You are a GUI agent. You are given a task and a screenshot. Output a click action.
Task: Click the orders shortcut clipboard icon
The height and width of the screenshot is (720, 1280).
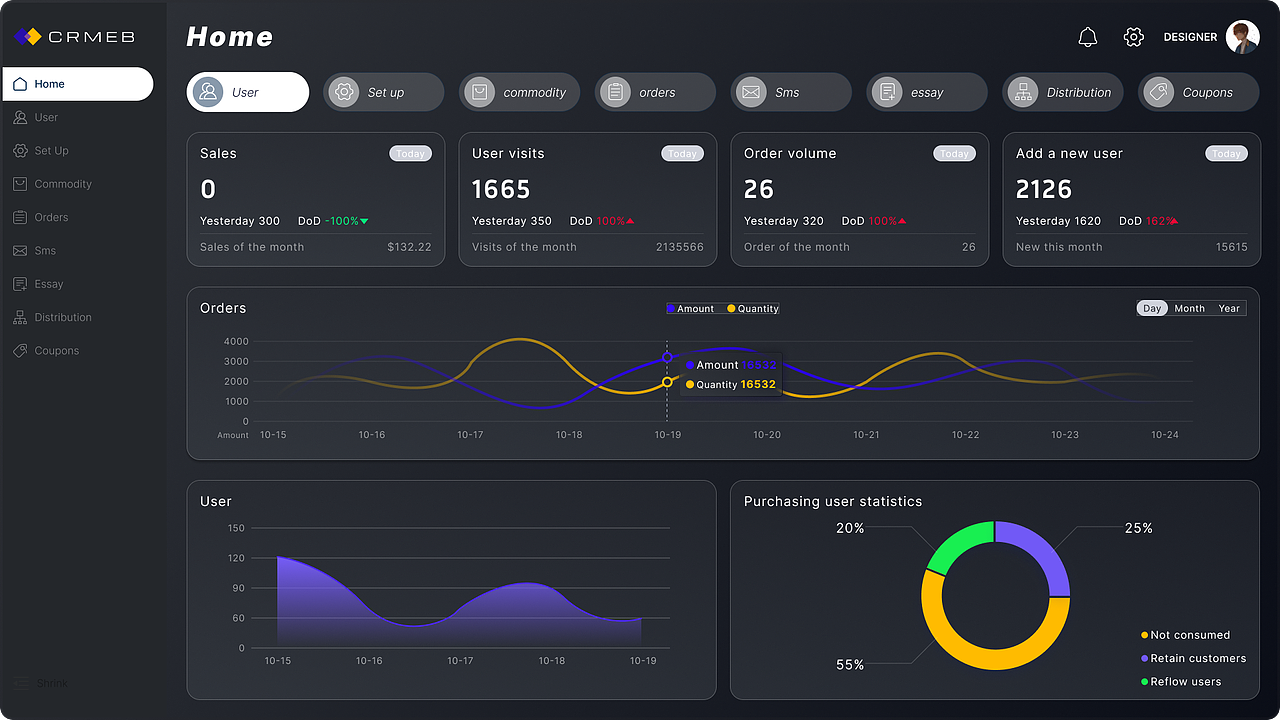(616, 92)
